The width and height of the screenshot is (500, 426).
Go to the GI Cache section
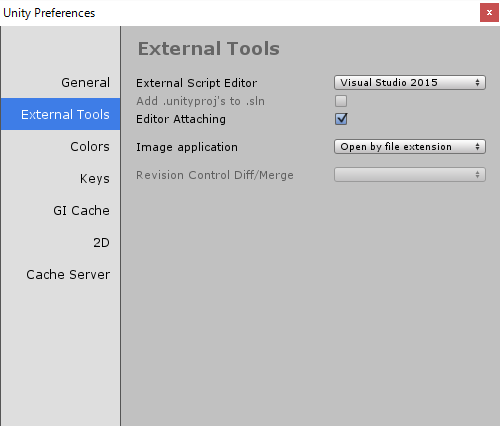[61, 210]
